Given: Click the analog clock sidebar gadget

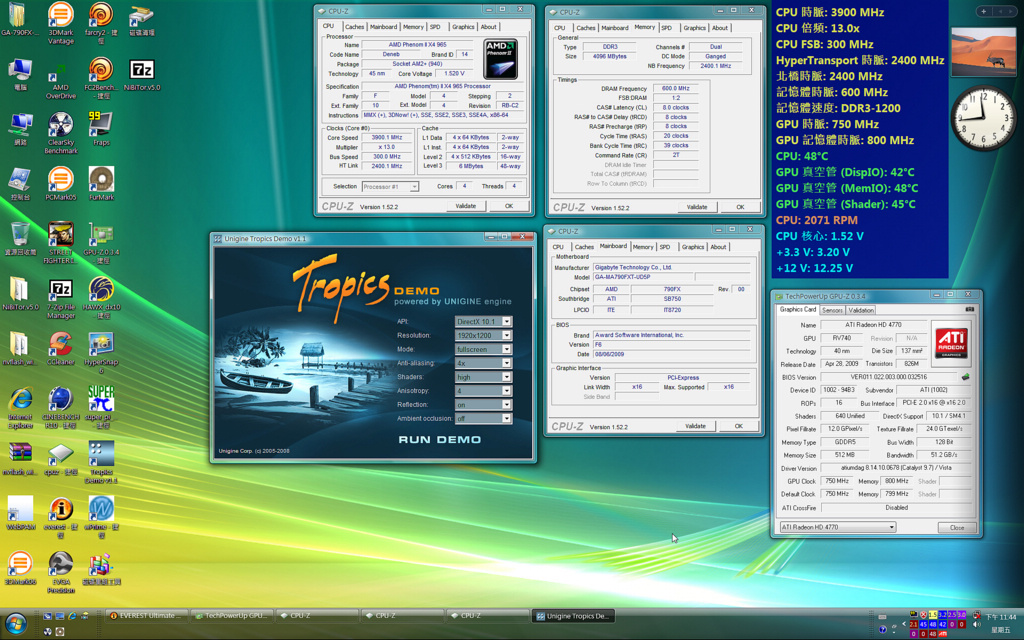Looking at the screenshot, I should pyautogui.click(x=982, y=118).
